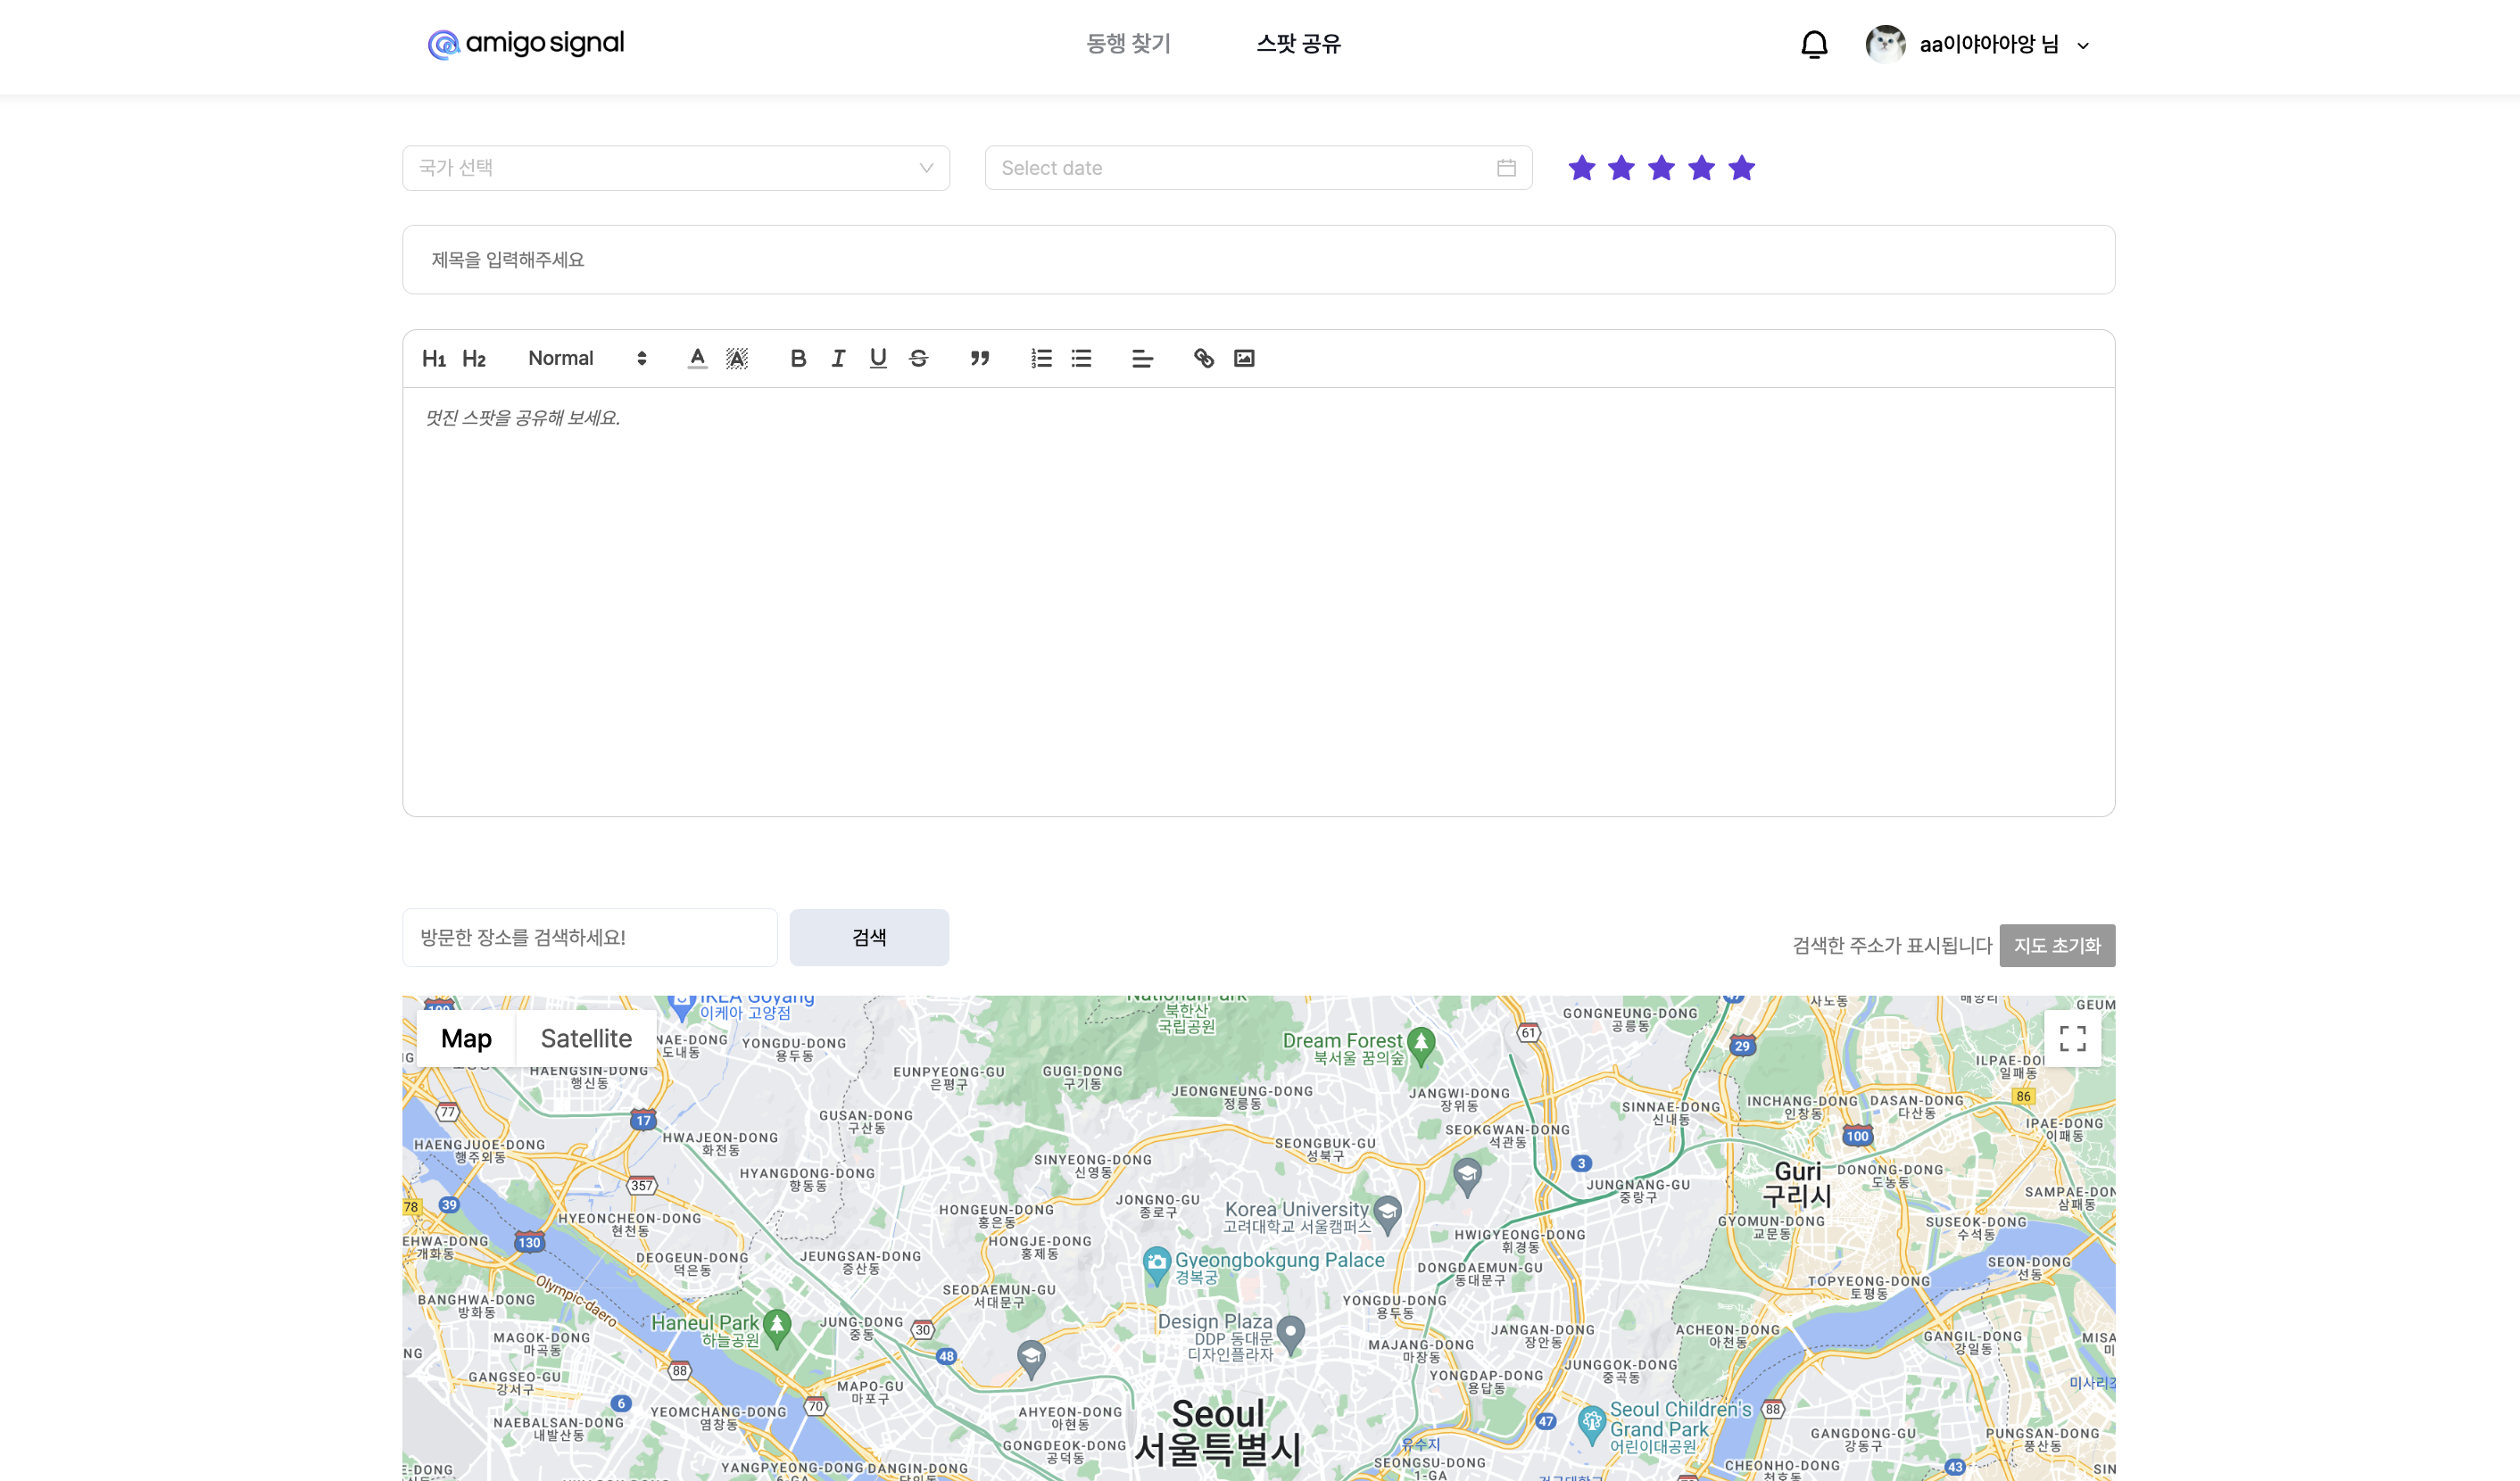Insert a hyperlink in the editor

coord(1203,358)
